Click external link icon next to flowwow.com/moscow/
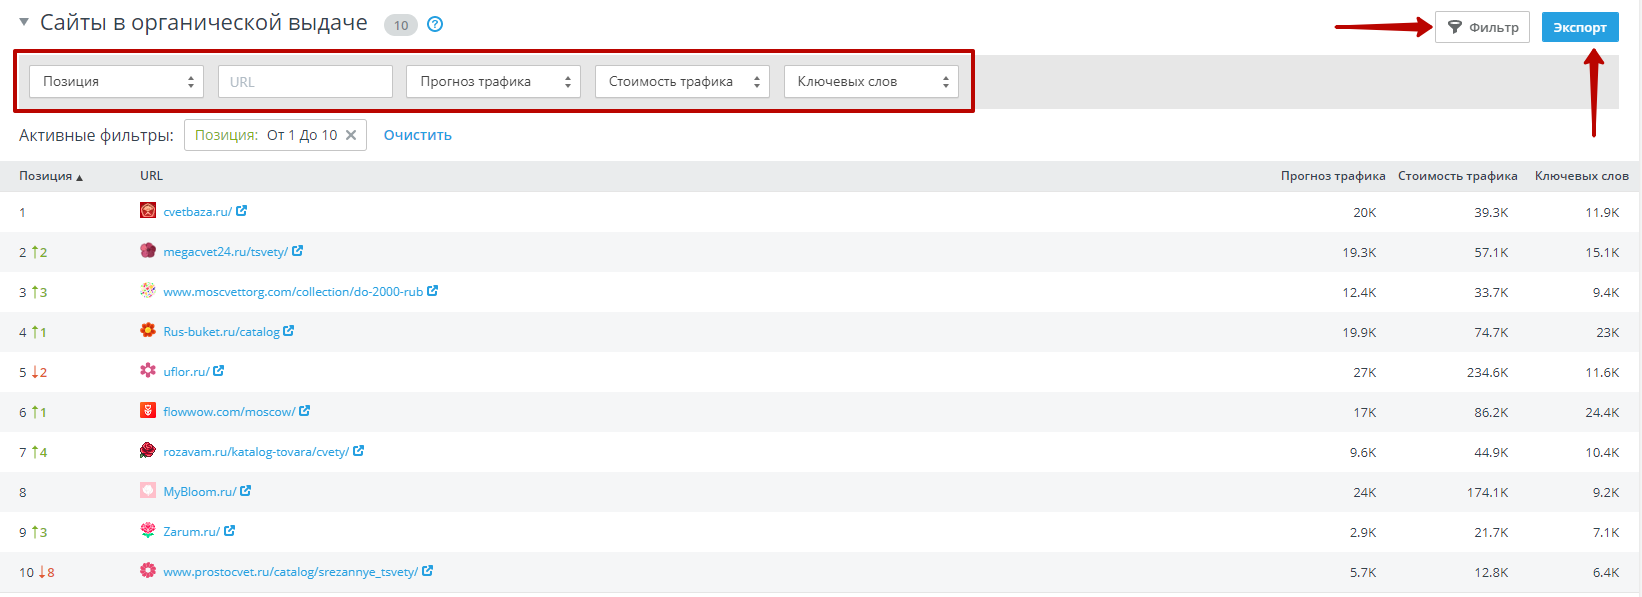This screenshot has width=1642, height=597. [305, 411]
